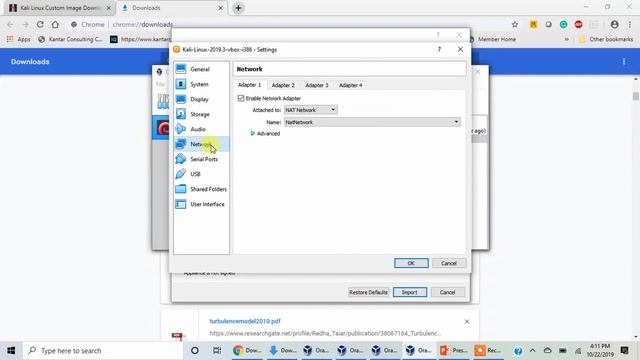Bookmark page with Chrome star icon
Viewport: 640px width, 360px height.
(515, 24)
